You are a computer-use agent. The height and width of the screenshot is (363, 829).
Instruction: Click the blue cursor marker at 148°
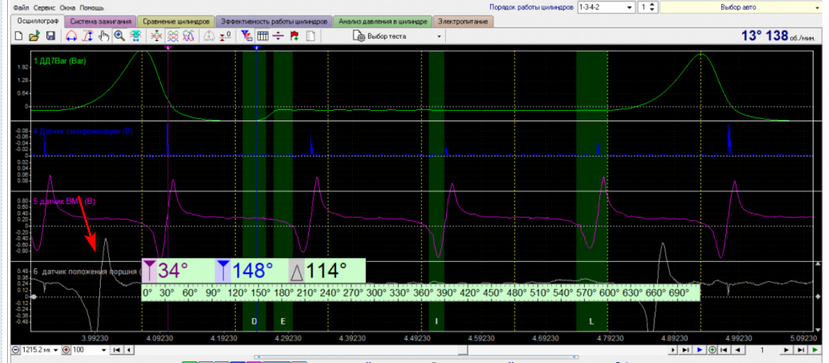[256, 48]
